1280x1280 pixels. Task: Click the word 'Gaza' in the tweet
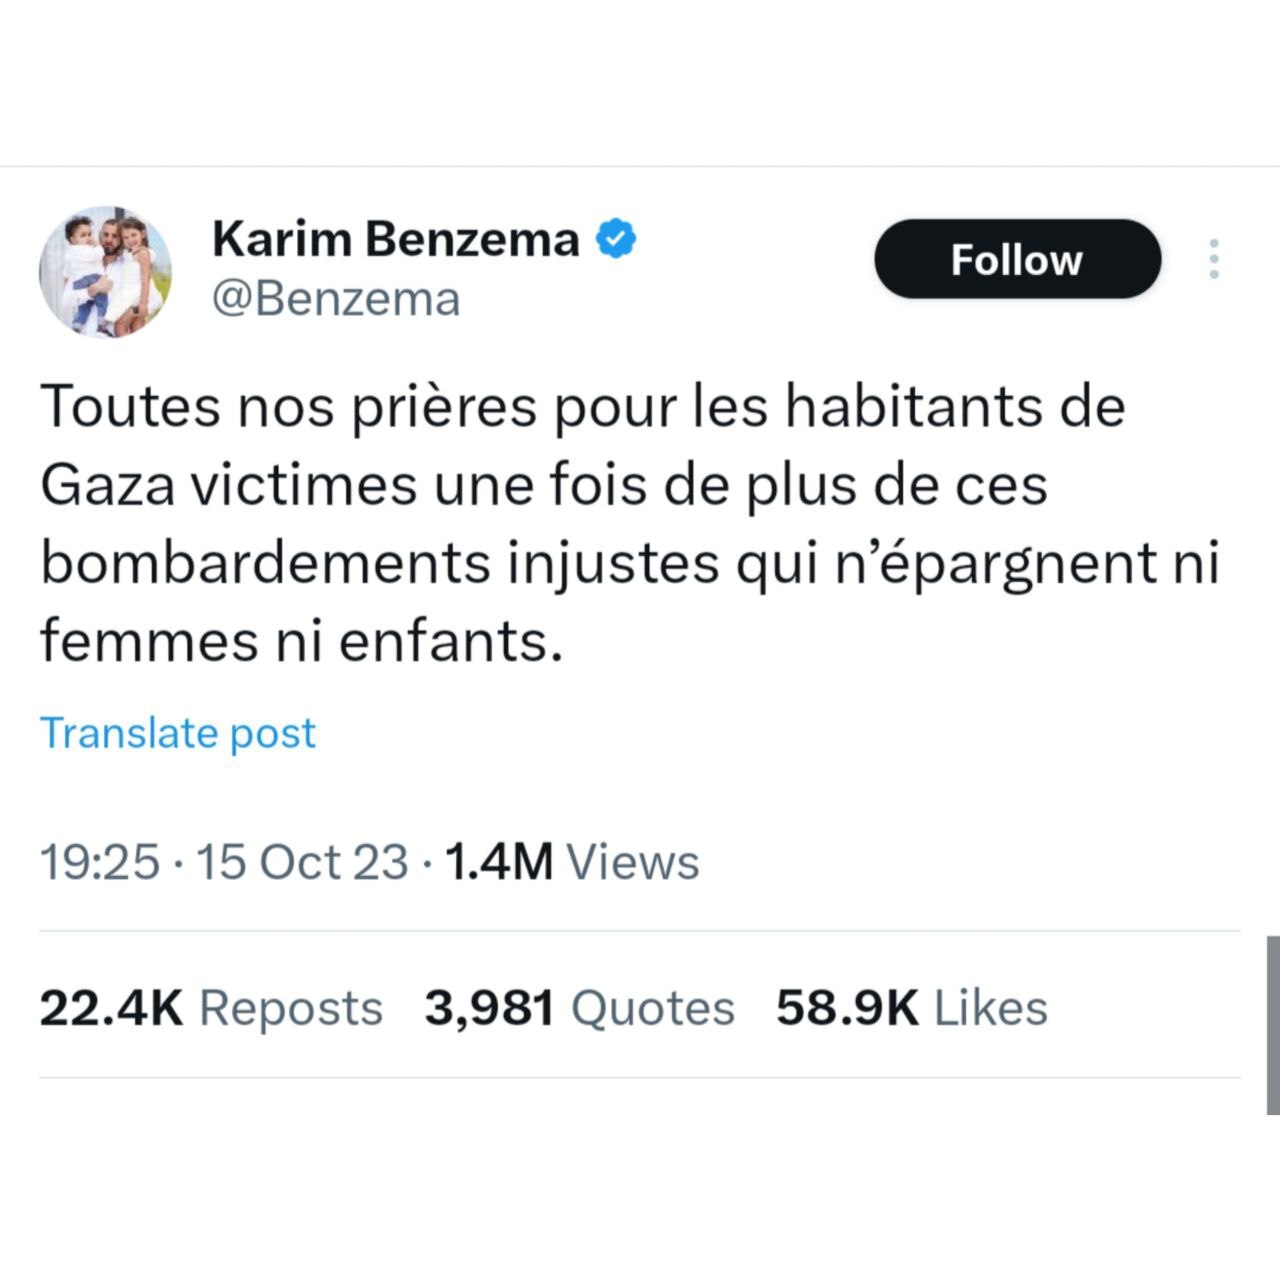tap(108, 486)
